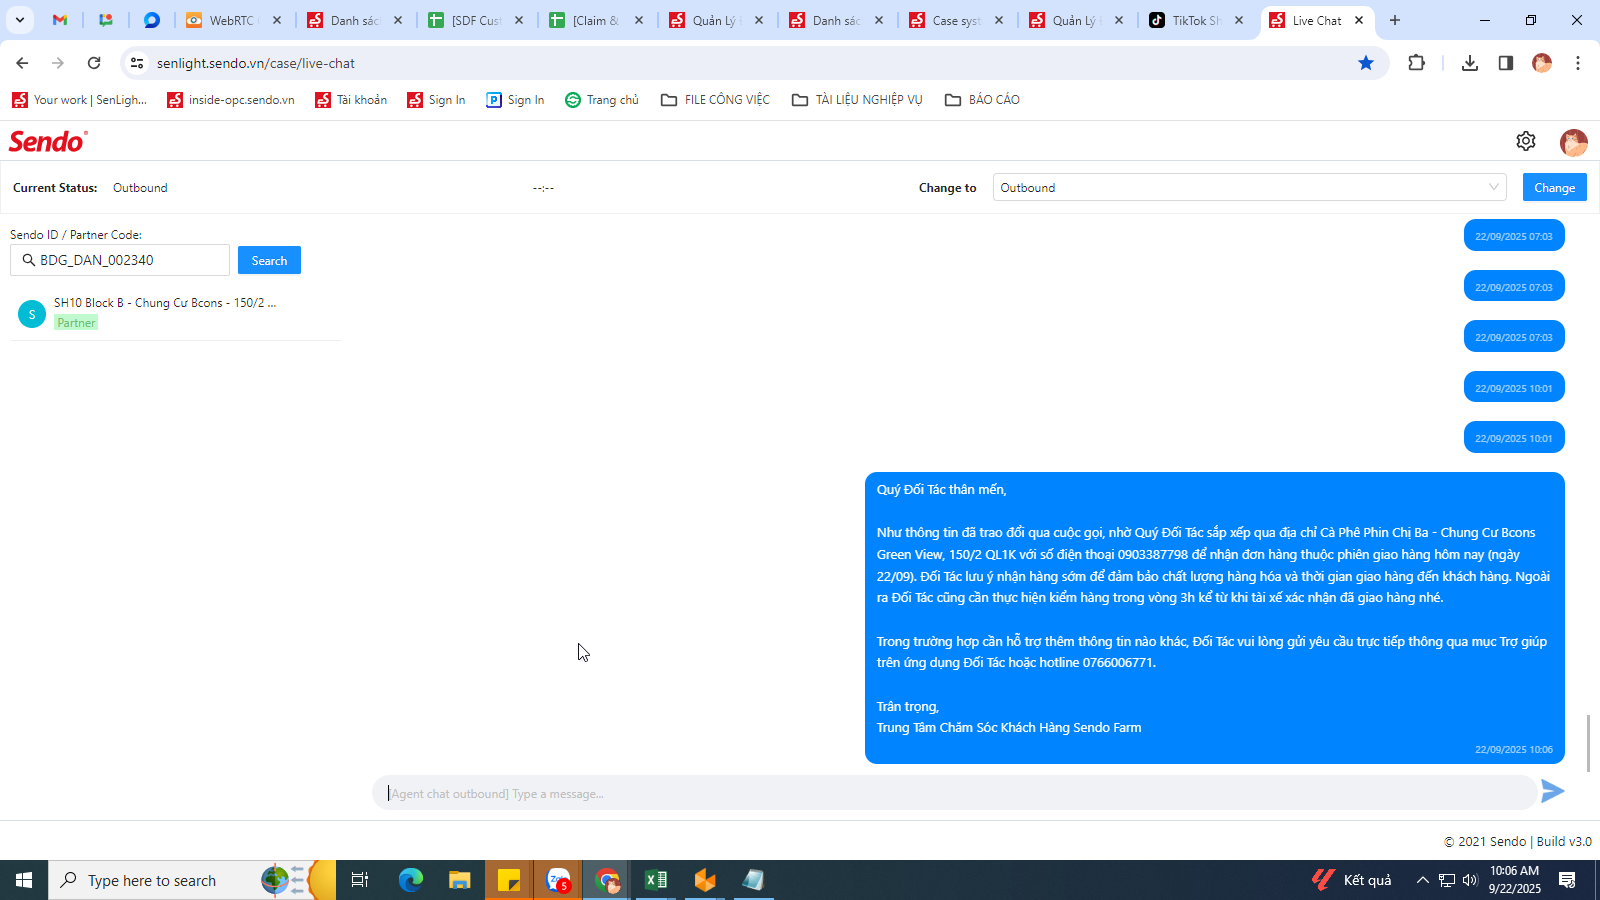Open the SH10 Block B partner conversation
The image size is (1600, 900).
coord(175,313)
